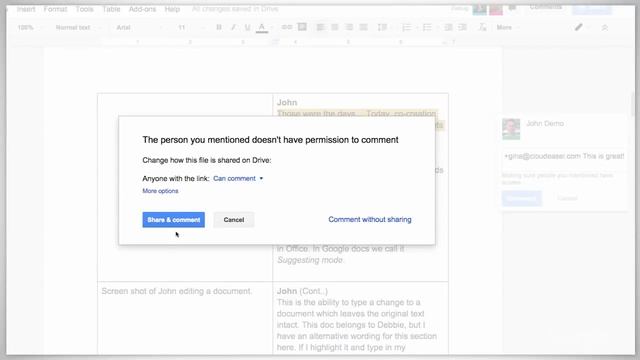Click the pink collaborator avatar in header
640x360 pixels.
(496, 9)
